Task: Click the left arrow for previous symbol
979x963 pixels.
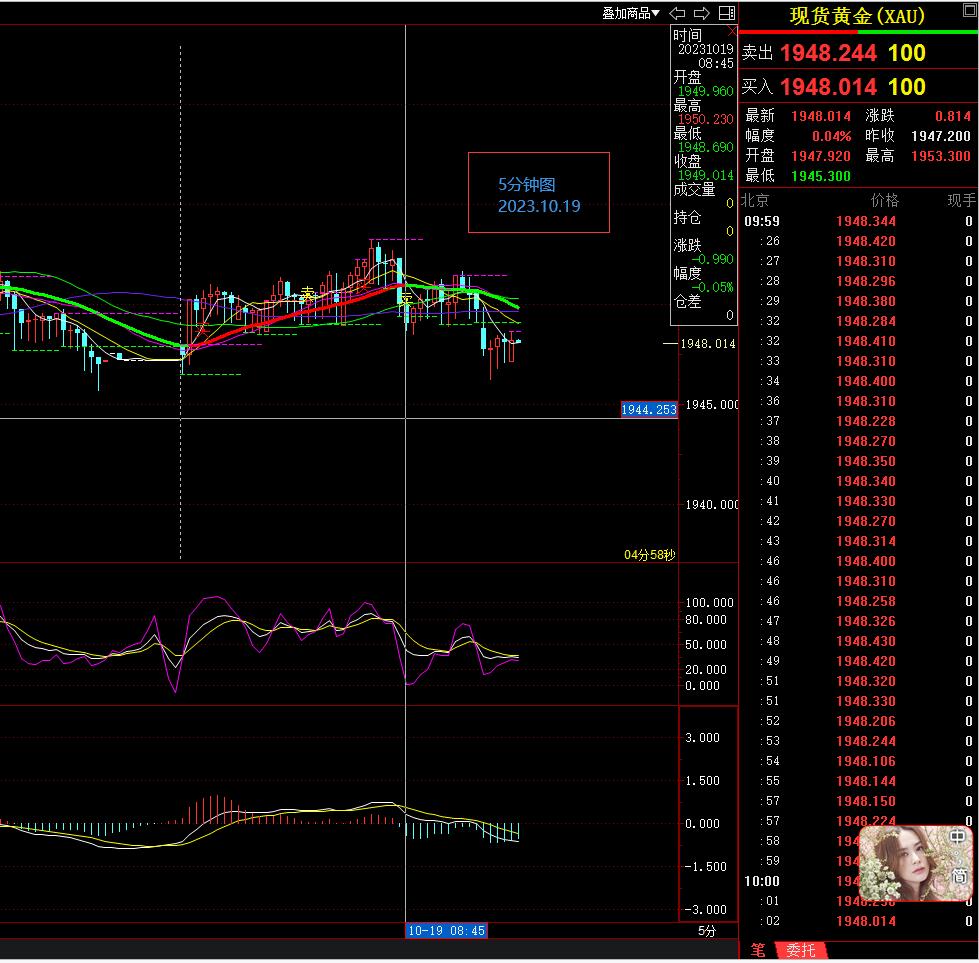Action: [x=677, y=13]
